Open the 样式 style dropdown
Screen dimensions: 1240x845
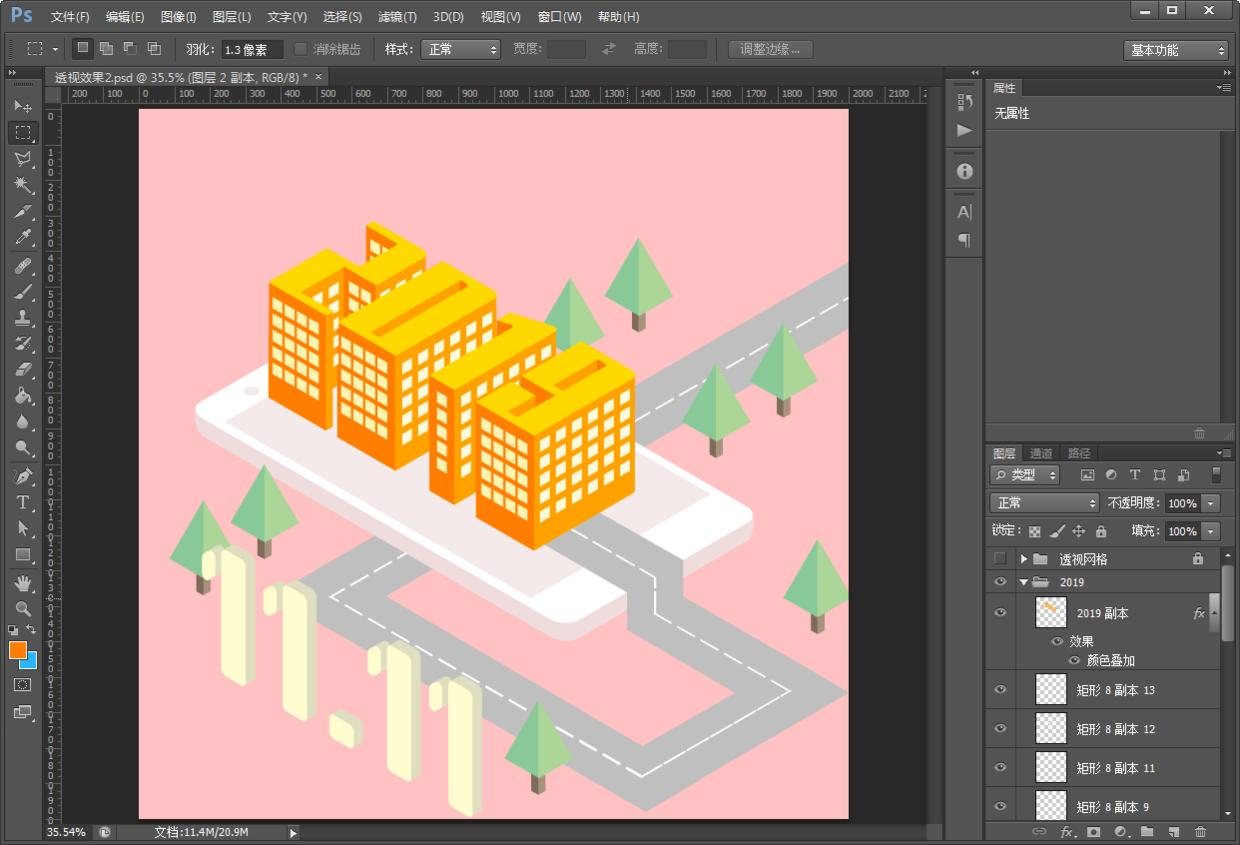tap(460, 49)
